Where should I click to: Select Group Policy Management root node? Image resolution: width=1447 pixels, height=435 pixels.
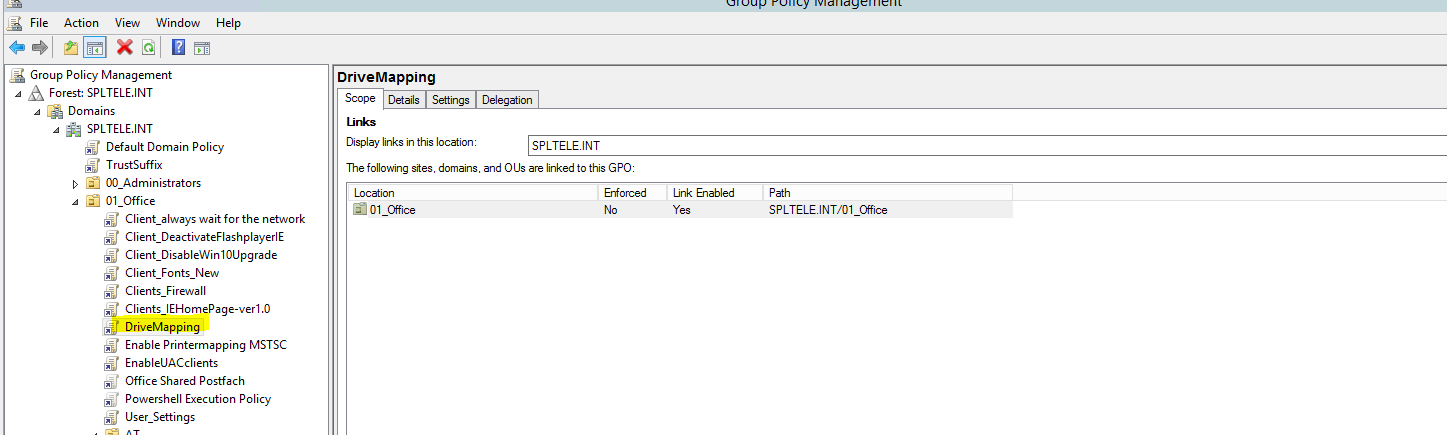[101, 75]
